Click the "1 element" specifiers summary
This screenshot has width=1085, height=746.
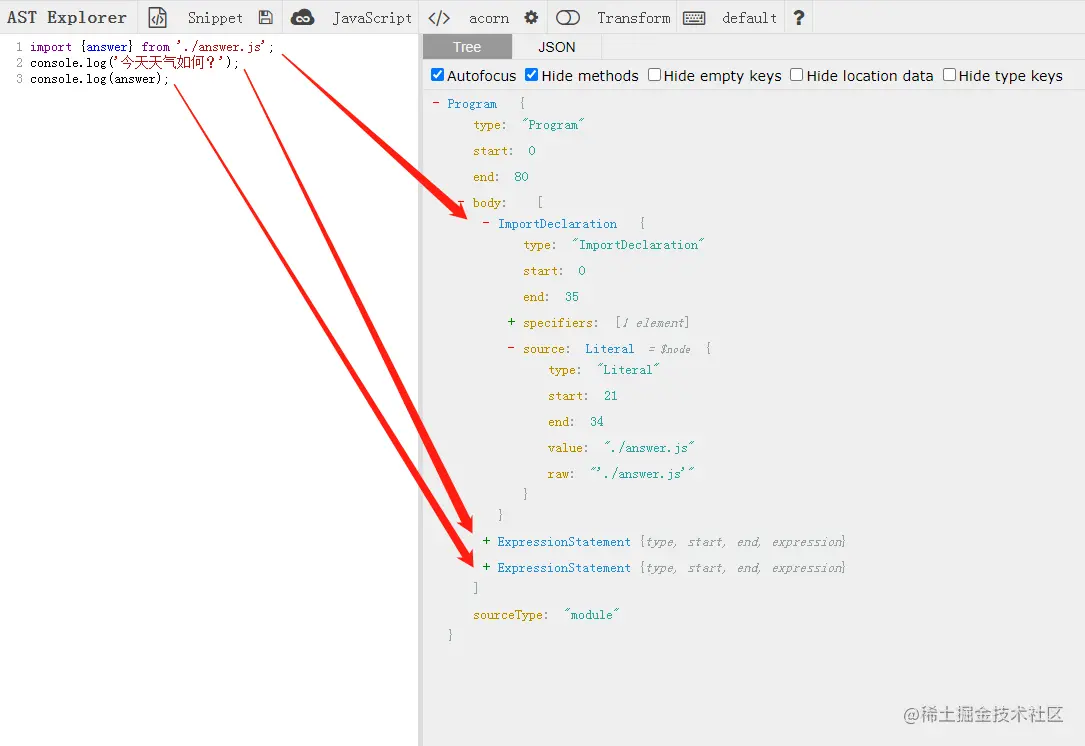pos(653,323)
